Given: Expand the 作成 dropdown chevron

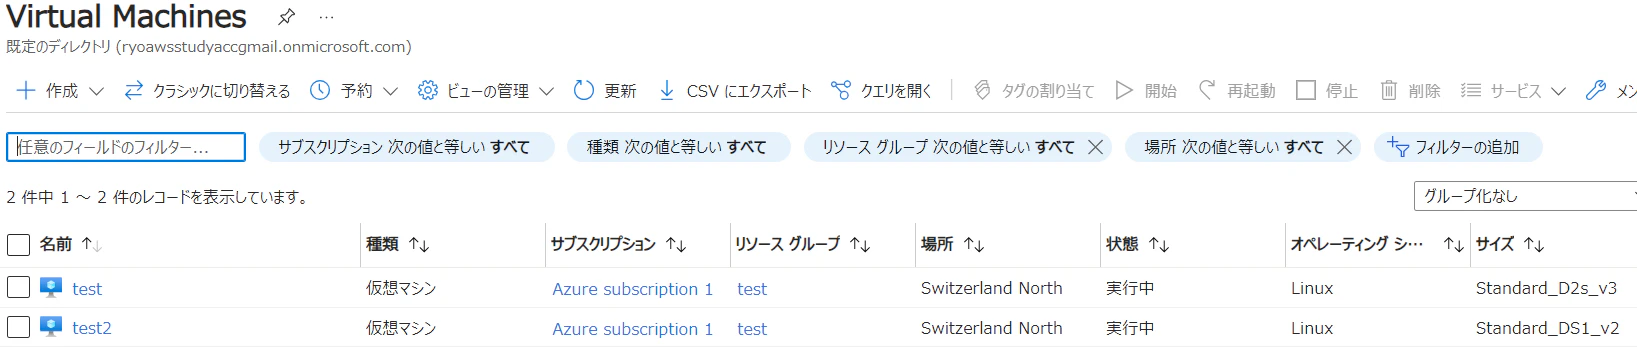Looking at the screenshot, I should pyautogui.click(x=96, y=91).
